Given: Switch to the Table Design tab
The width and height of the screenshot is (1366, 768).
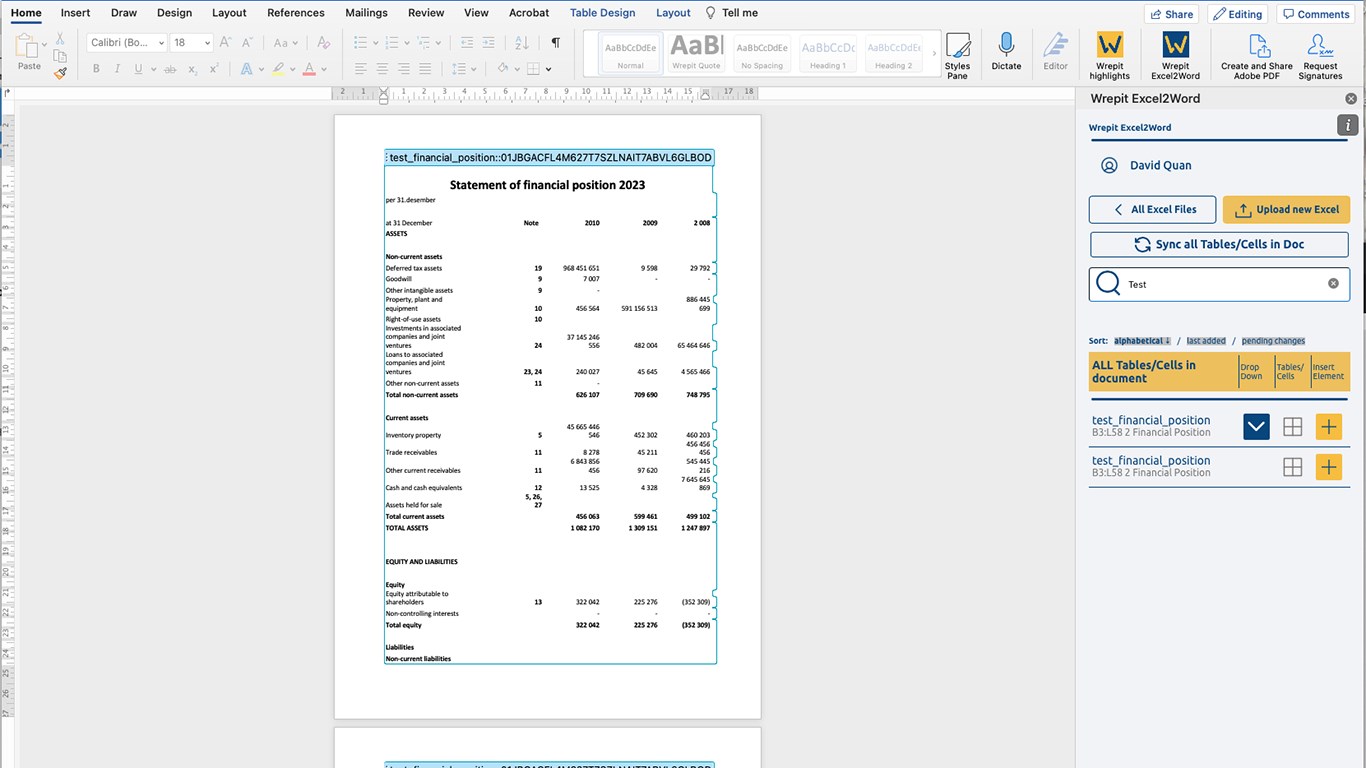Looking at the screenshot, I should (x=602, y=13).
